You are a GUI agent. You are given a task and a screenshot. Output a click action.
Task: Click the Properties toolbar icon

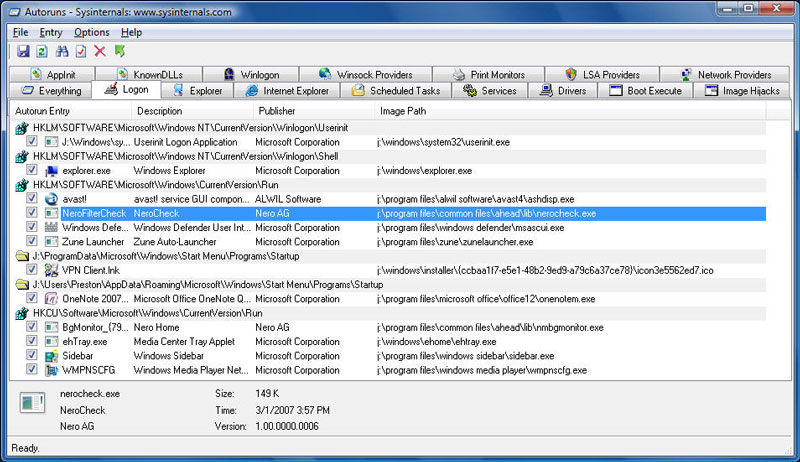(80, 51)
